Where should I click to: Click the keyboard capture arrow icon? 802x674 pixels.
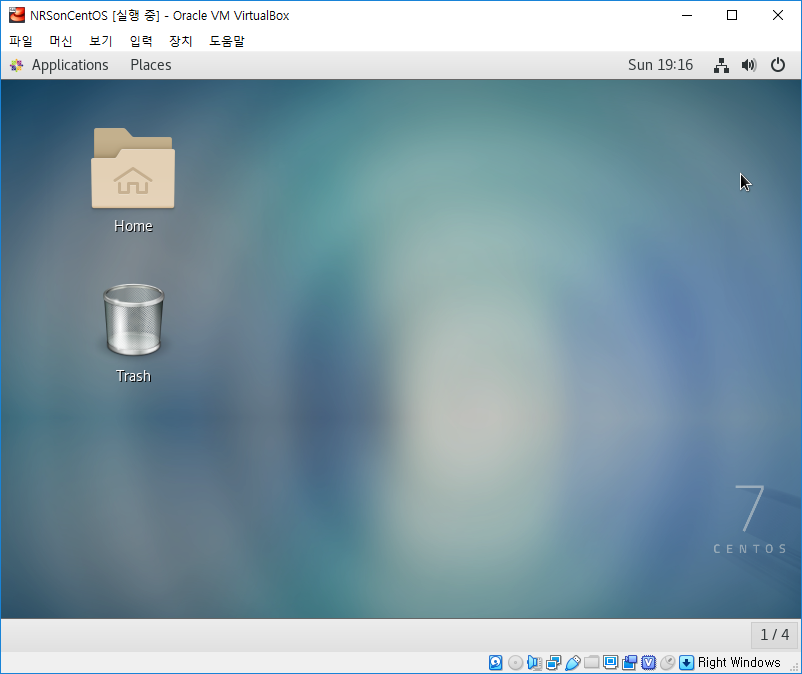click(686, 663)
